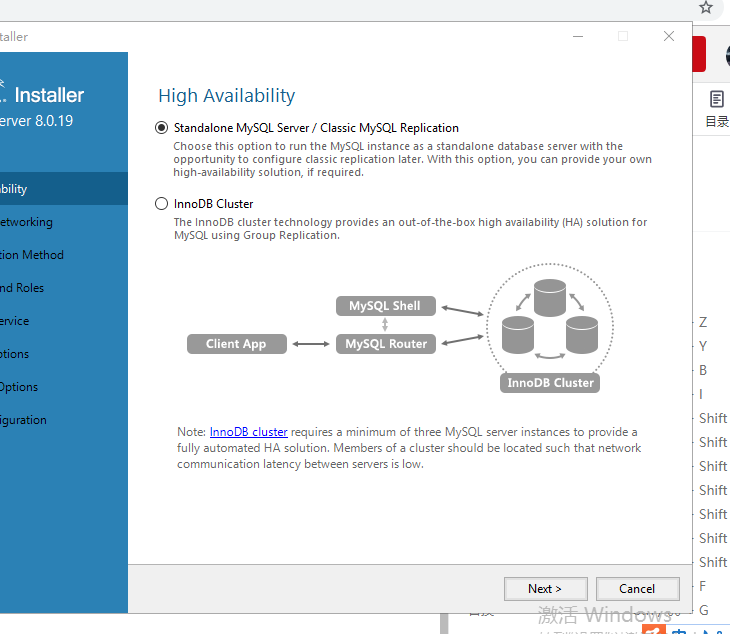Click the Next > button

click(545, 589)
